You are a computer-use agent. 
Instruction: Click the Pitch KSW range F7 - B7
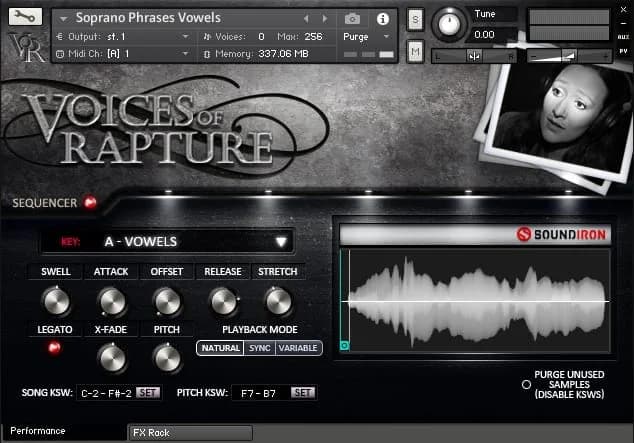click(258, 393)
